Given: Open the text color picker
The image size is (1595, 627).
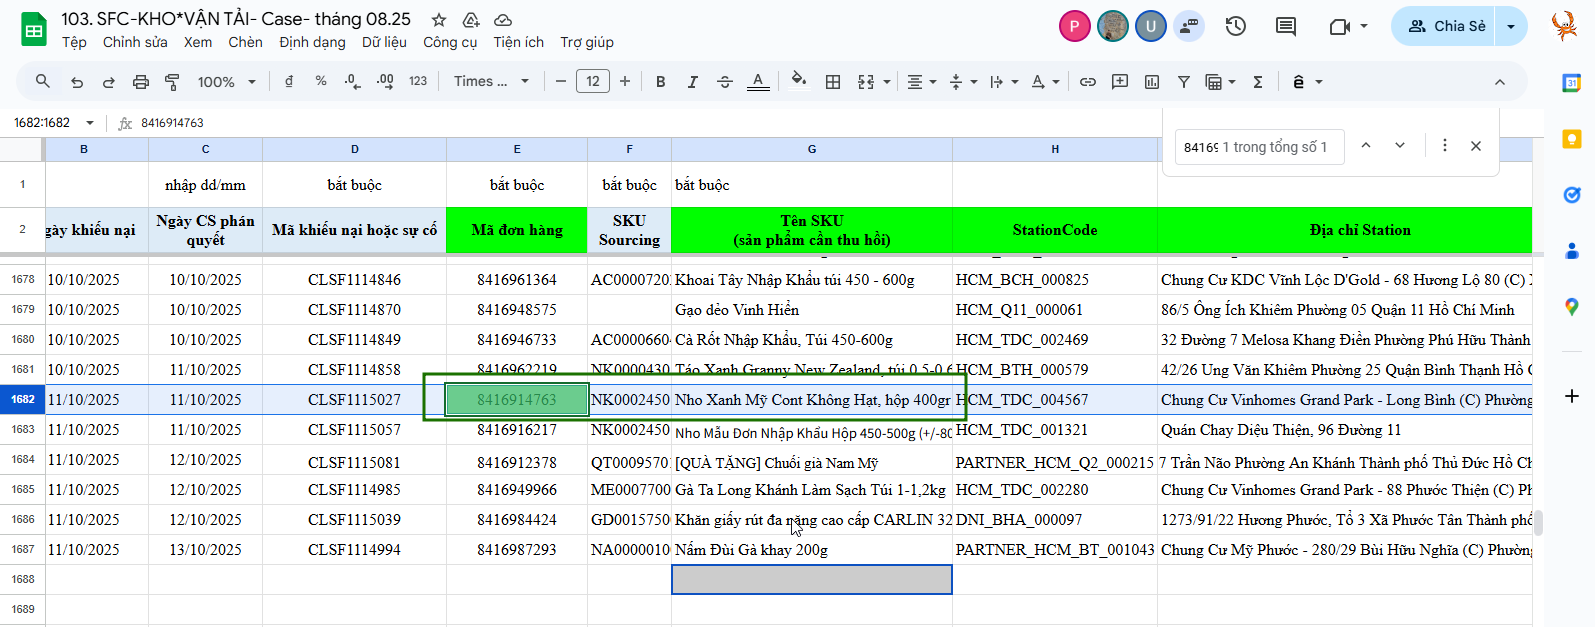Looking at the screenshot, I should [x=758, y=82].
